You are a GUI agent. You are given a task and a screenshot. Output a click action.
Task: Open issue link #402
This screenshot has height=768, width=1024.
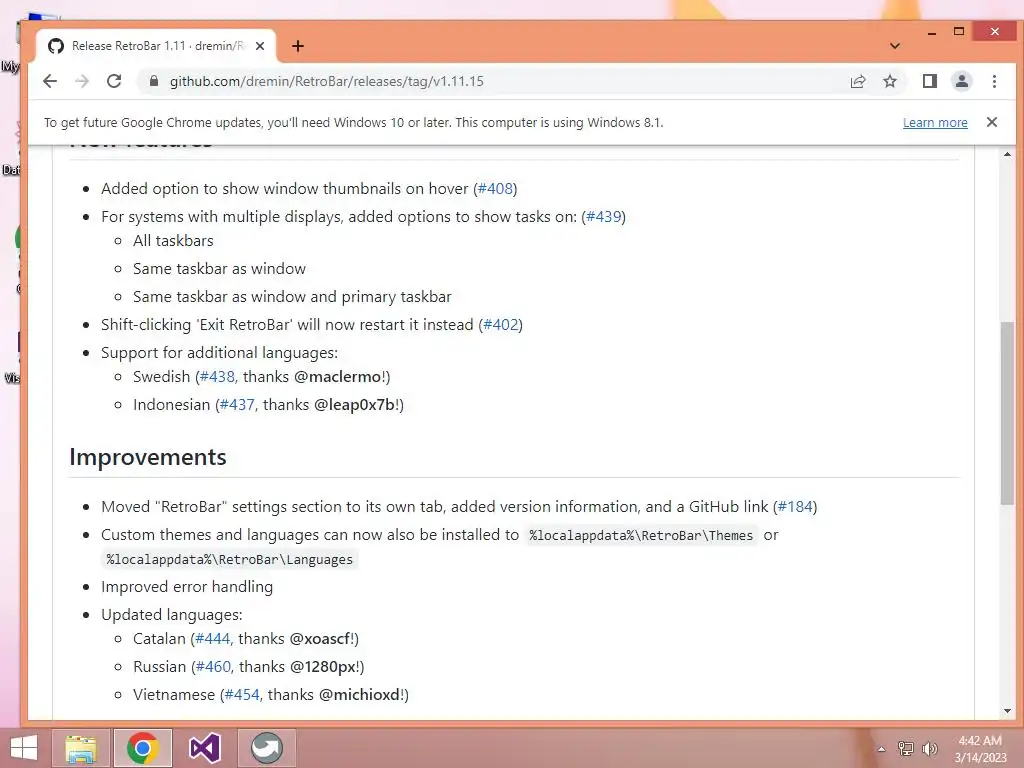pyautogui.click(x=500, y=325)
